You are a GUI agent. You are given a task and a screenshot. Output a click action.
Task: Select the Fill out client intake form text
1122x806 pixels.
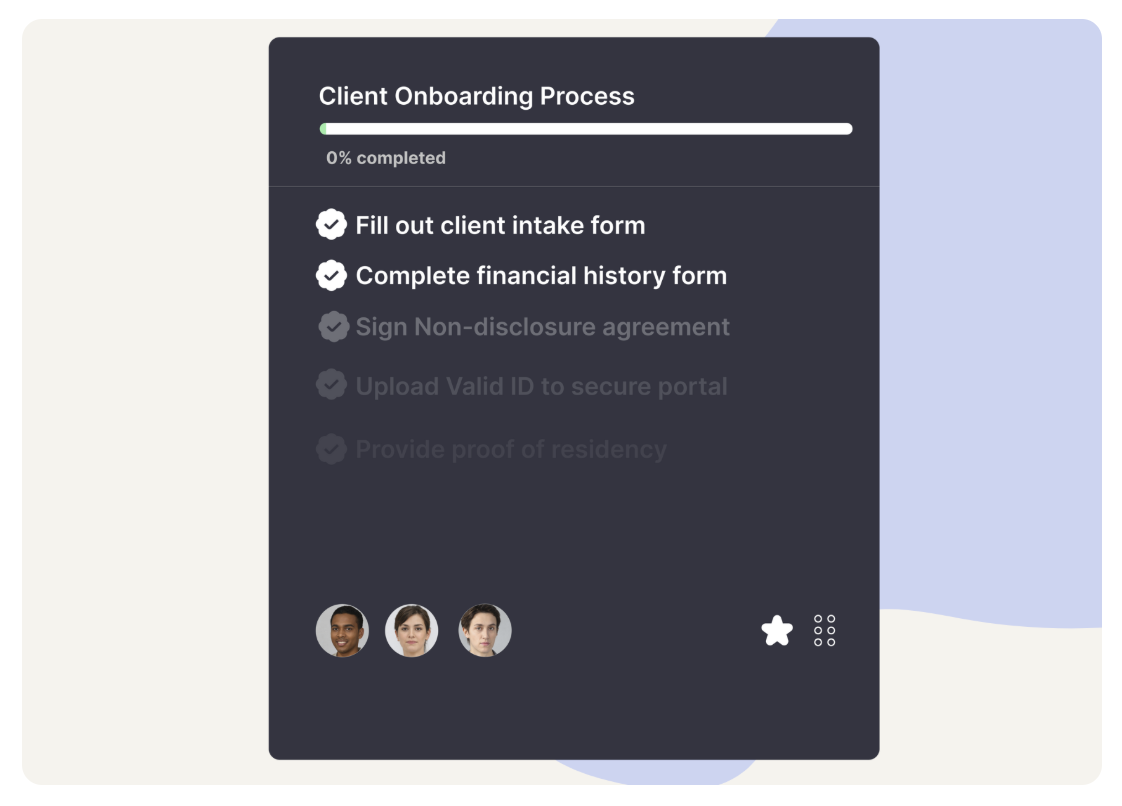[500, 225]
